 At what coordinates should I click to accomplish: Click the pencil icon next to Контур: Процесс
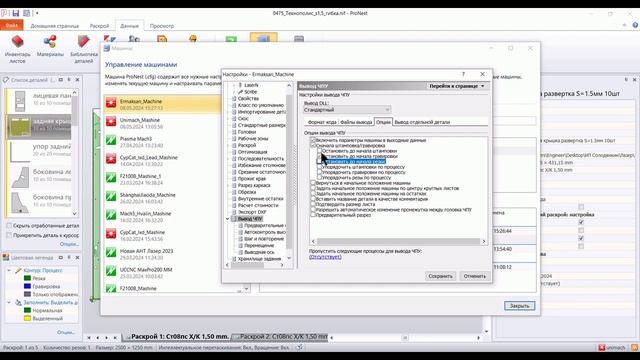pos(18,270)
